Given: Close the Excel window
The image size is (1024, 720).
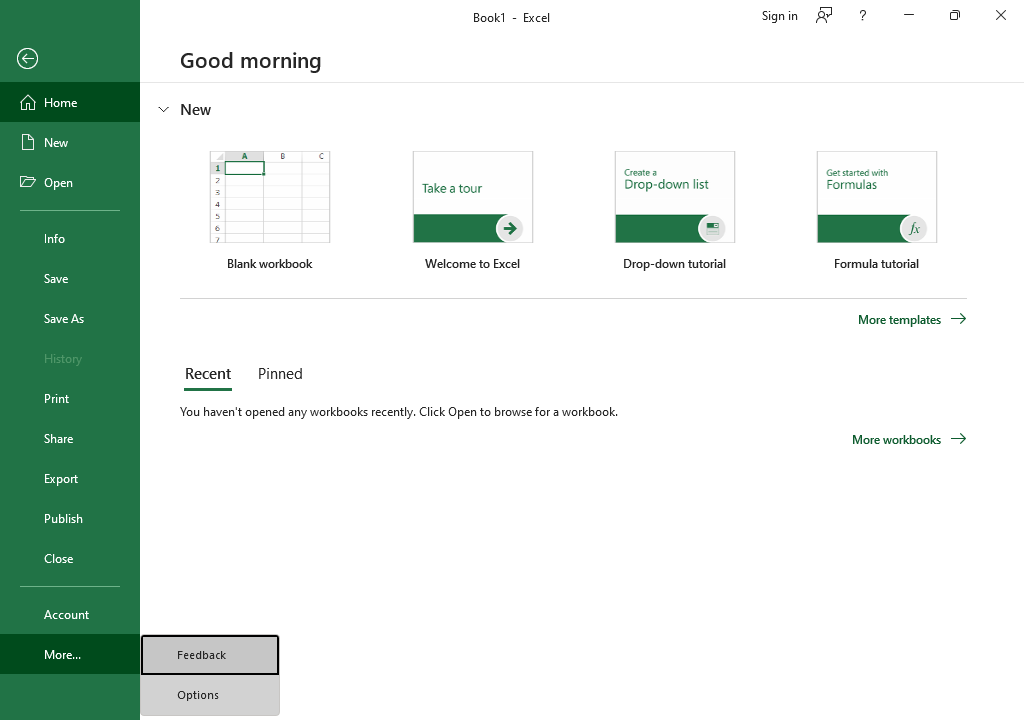Looking at the screenshot, I should click(x=1000, y=15).
